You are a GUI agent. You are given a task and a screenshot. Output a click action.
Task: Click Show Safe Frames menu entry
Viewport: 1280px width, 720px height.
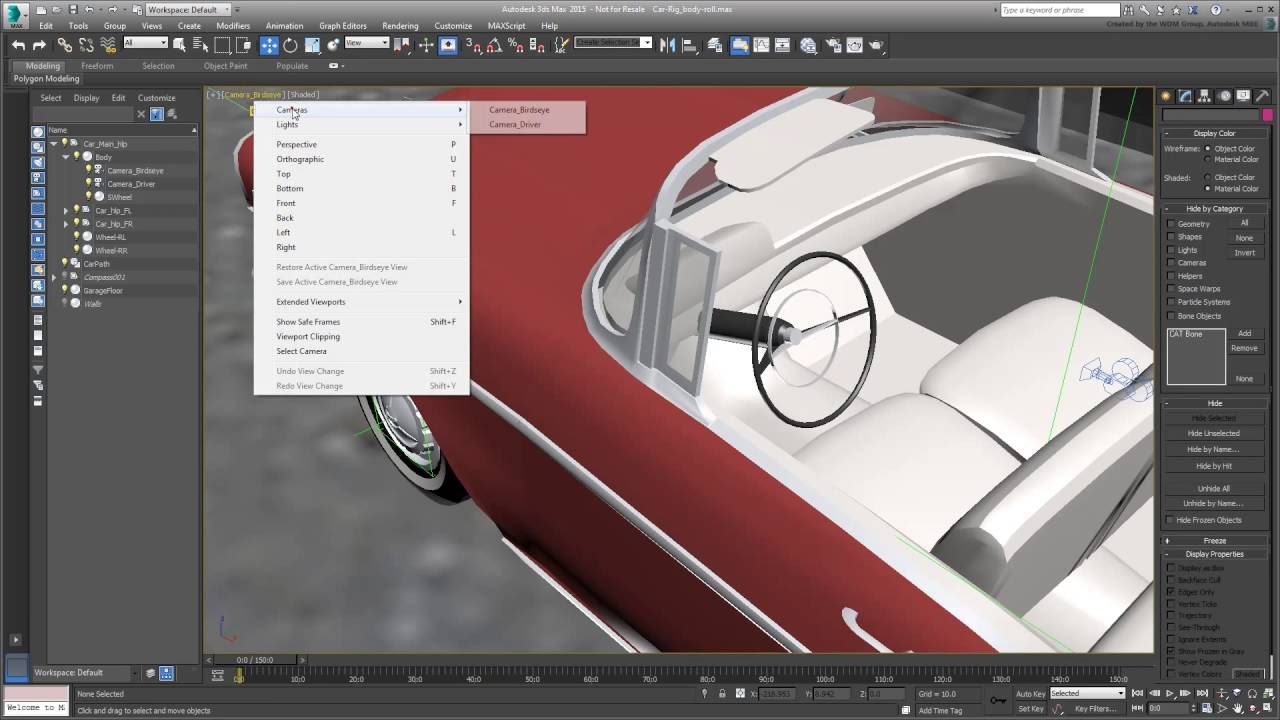[308, 322]
